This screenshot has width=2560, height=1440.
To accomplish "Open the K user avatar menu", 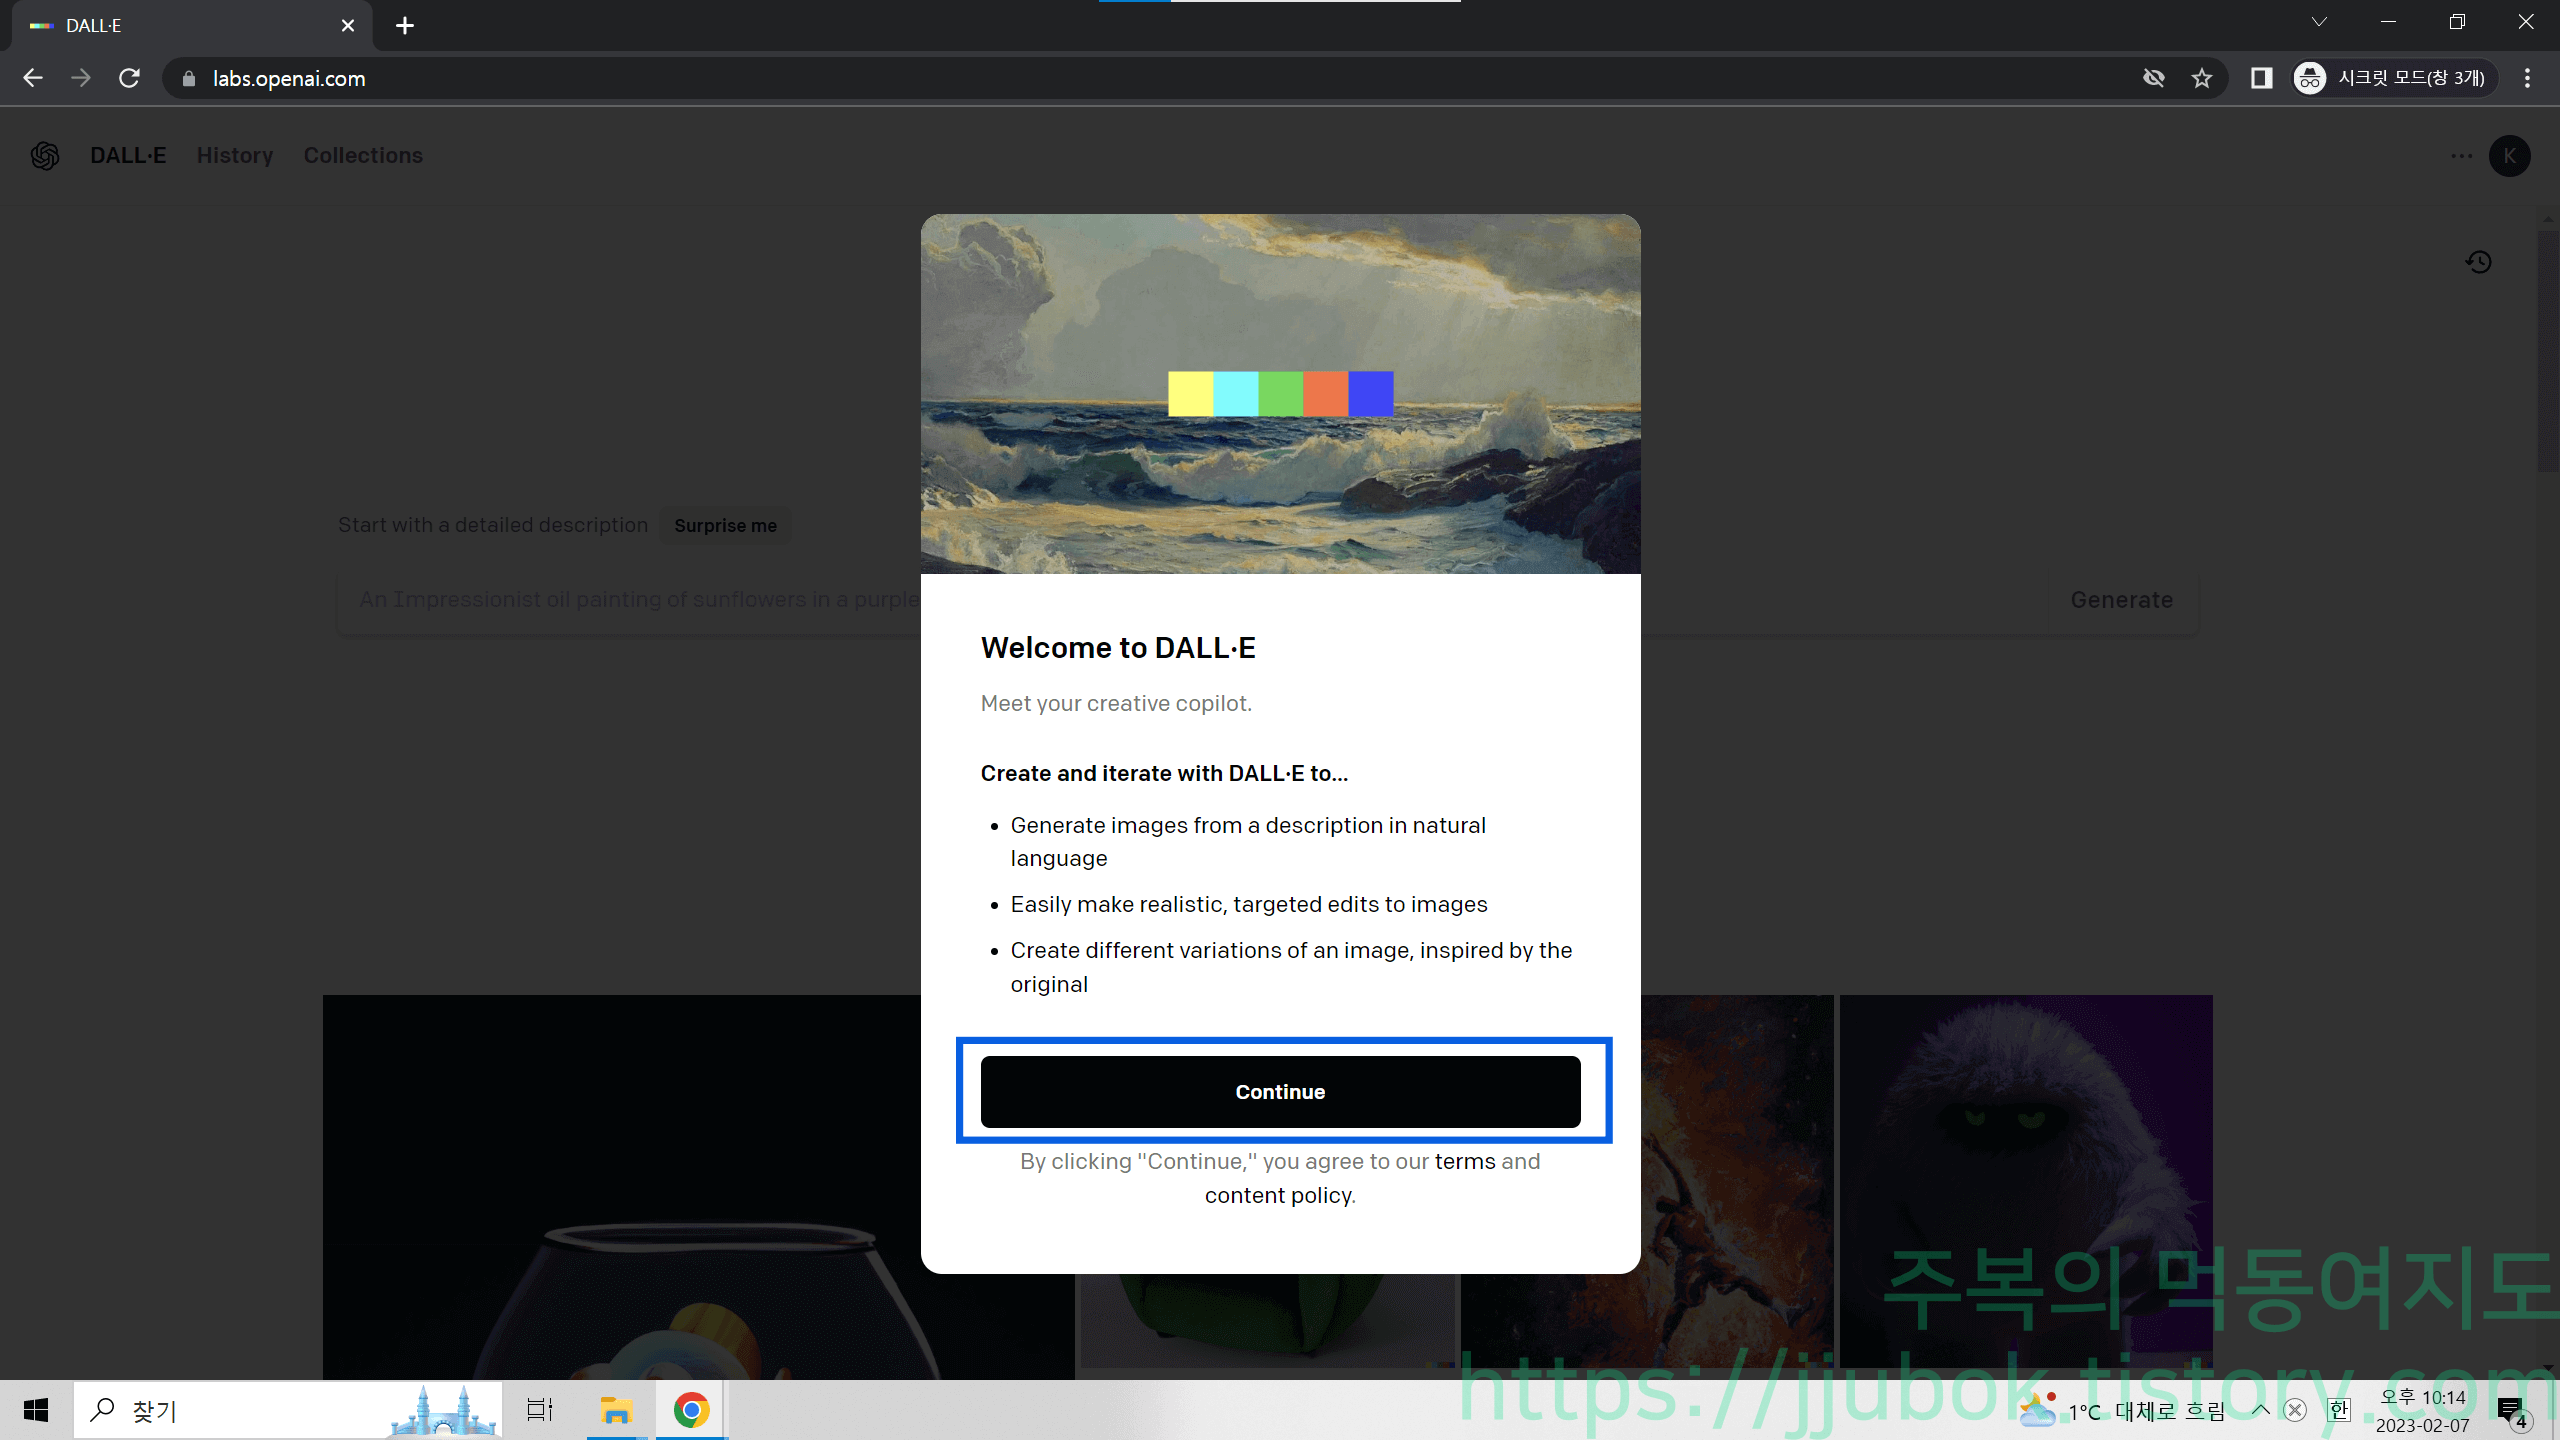I will [x=2509, y=155].
